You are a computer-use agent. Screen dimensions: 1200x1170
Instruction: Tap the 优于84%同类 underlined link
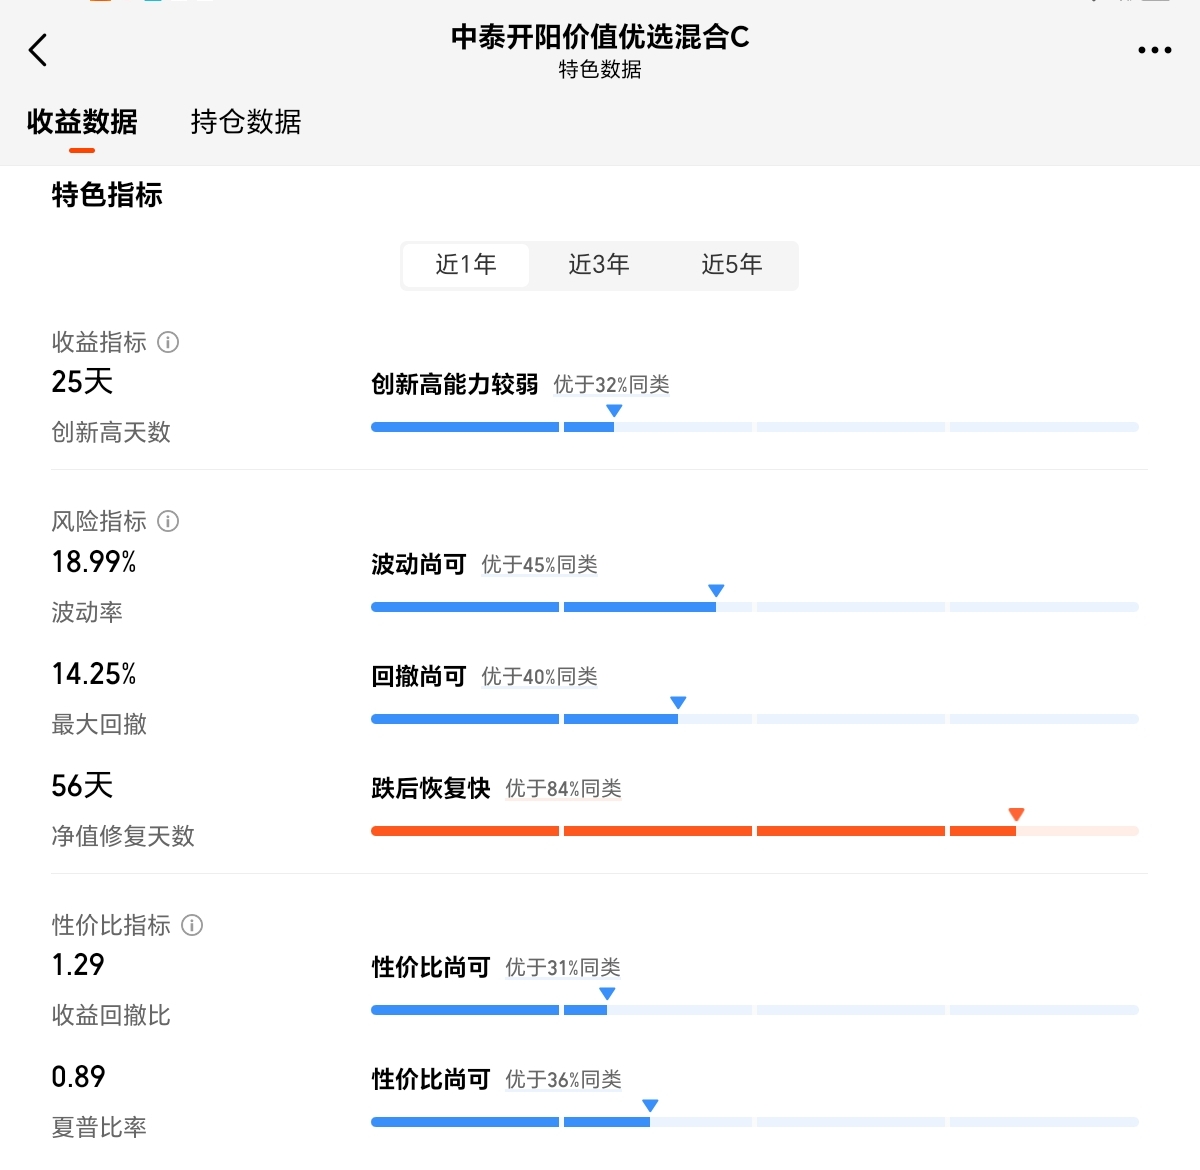[x=563, y=789]
